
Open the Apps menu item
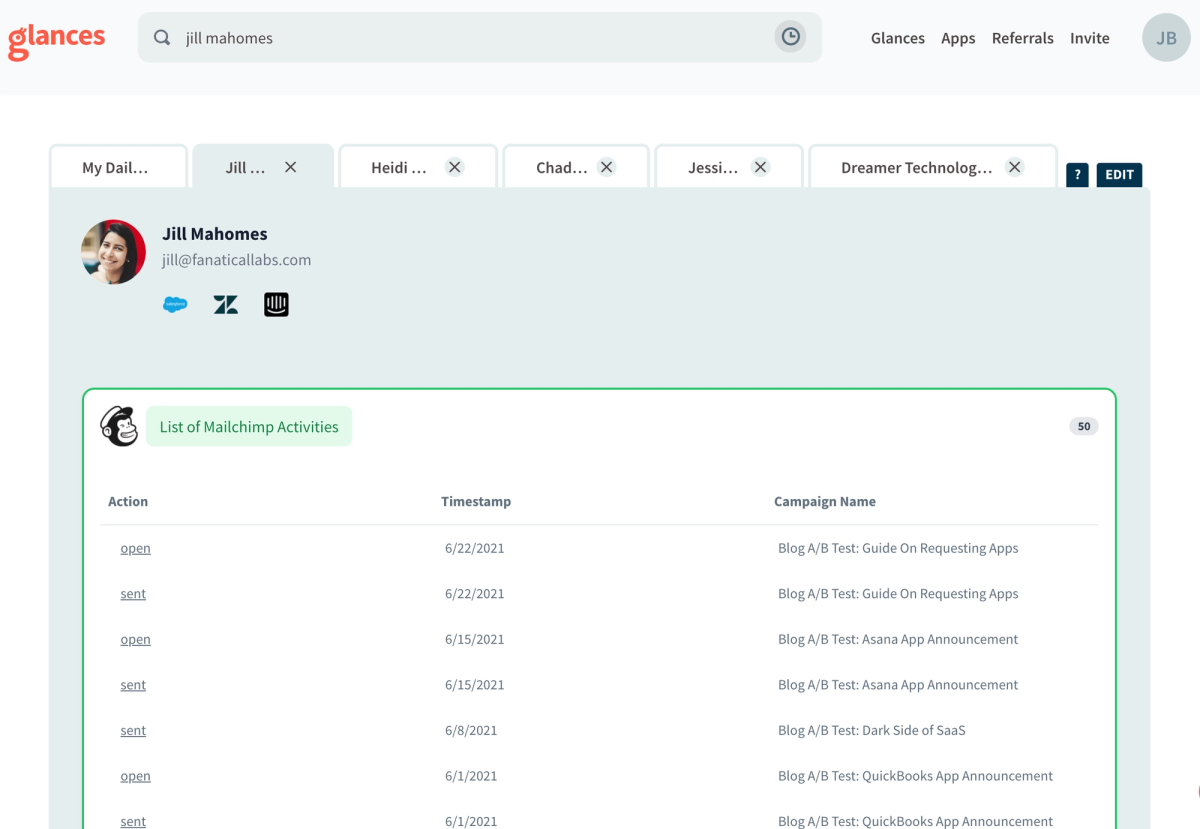[x=958, y=38]
